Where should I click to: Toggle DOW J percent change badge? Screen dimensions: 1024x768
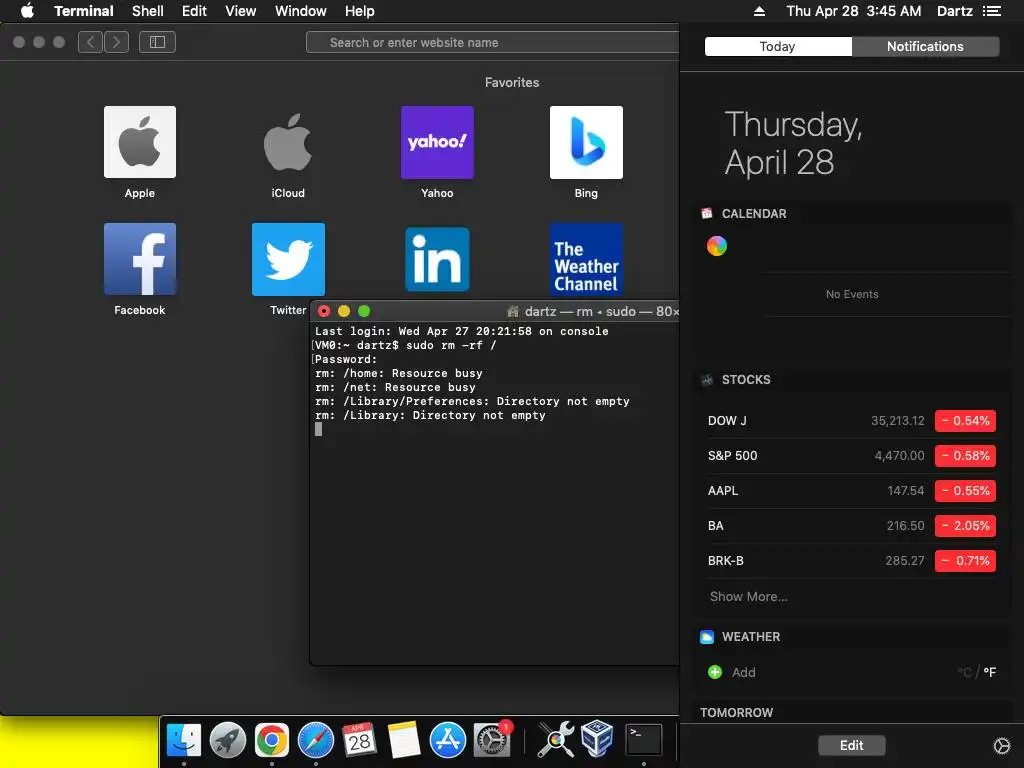click(965, 421)
